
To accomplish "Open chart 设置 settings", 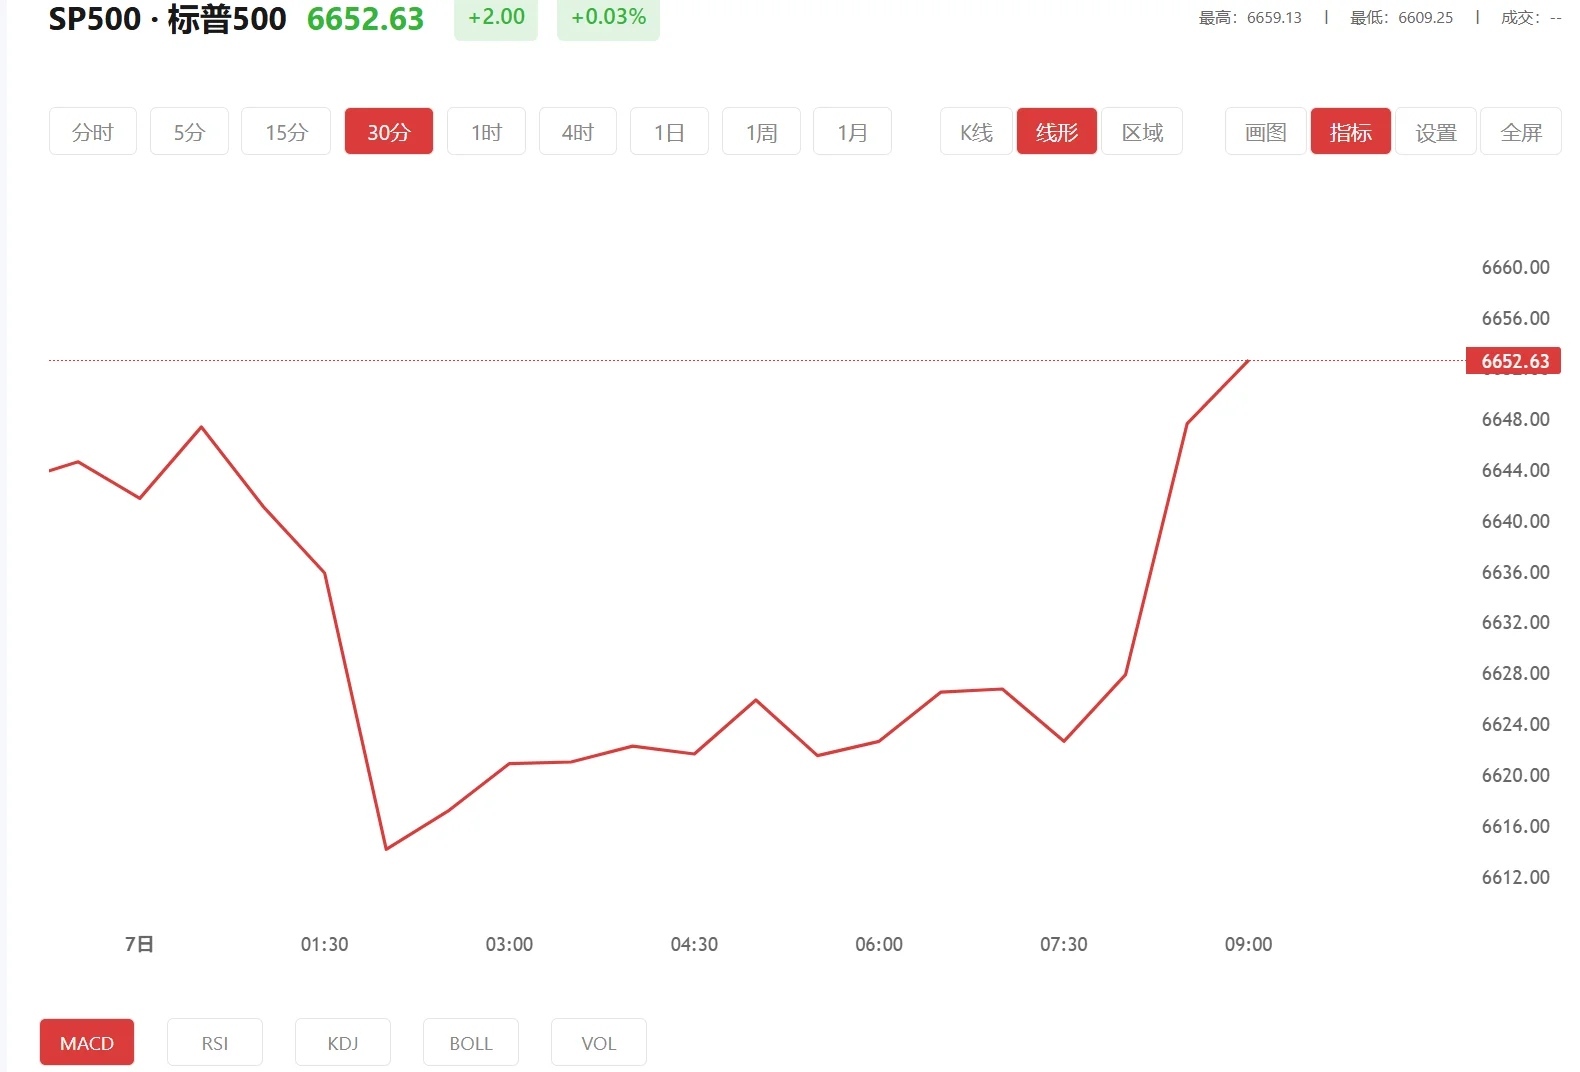I will (x=1436, y=132).
